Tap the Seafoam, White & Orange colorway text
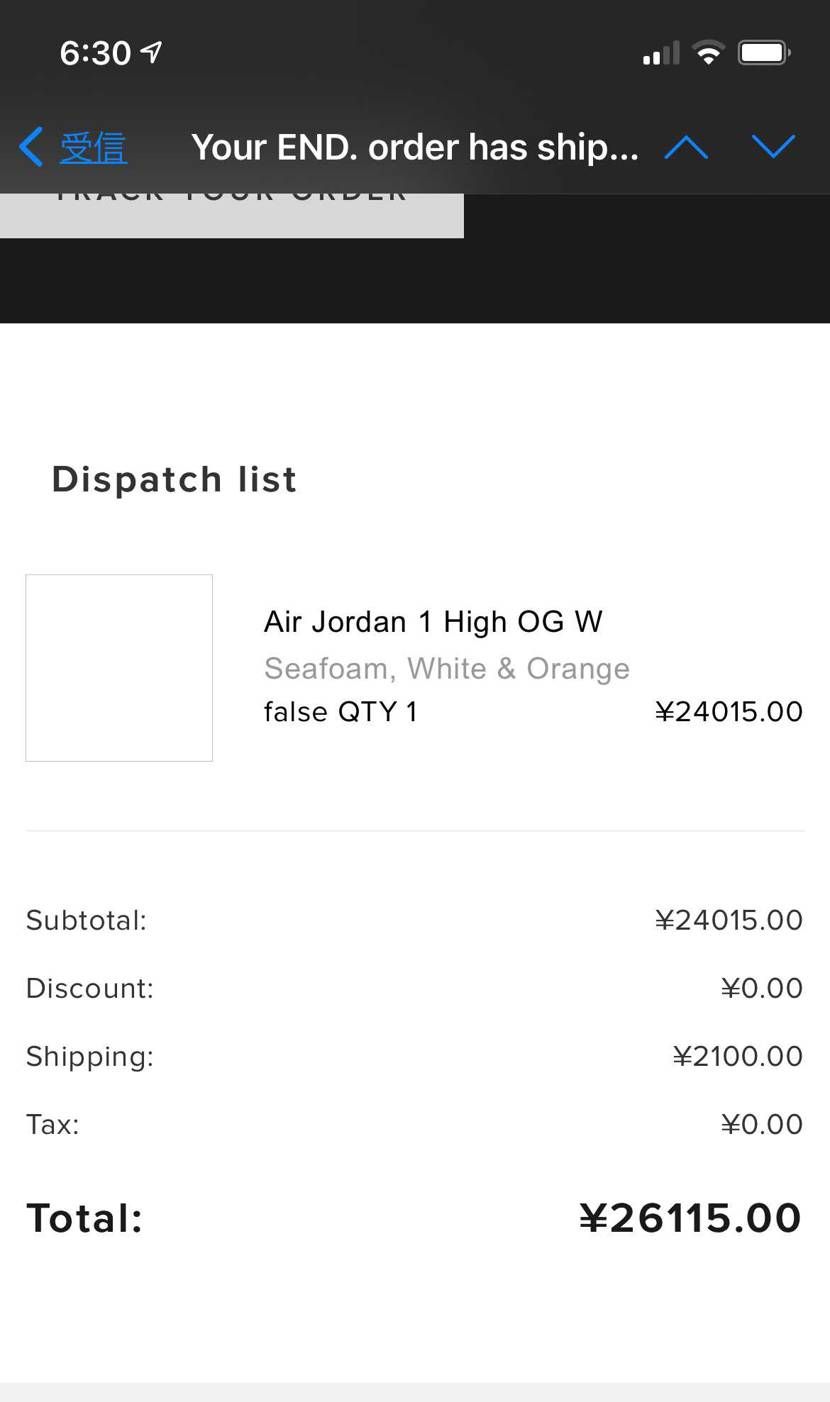 pyautogui.click(x=447, y=668)
